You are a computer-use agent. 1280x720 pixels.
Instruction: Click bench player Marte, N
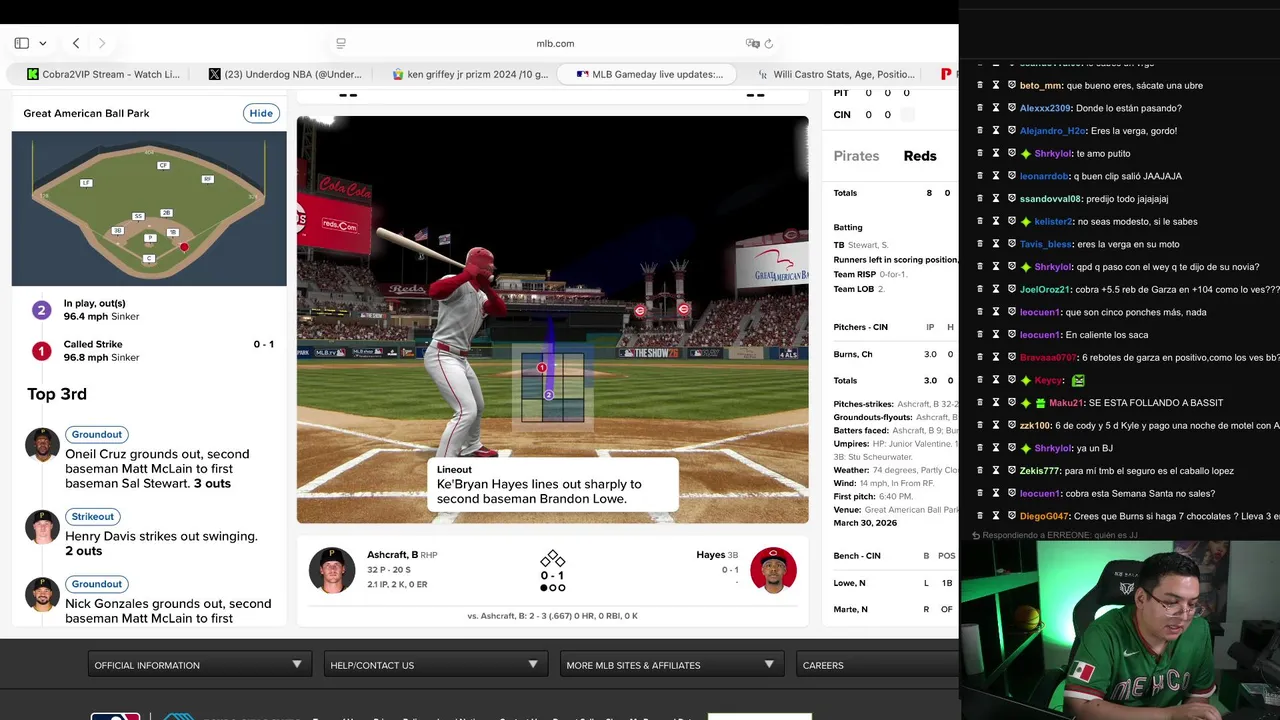[x=851, y=609]
